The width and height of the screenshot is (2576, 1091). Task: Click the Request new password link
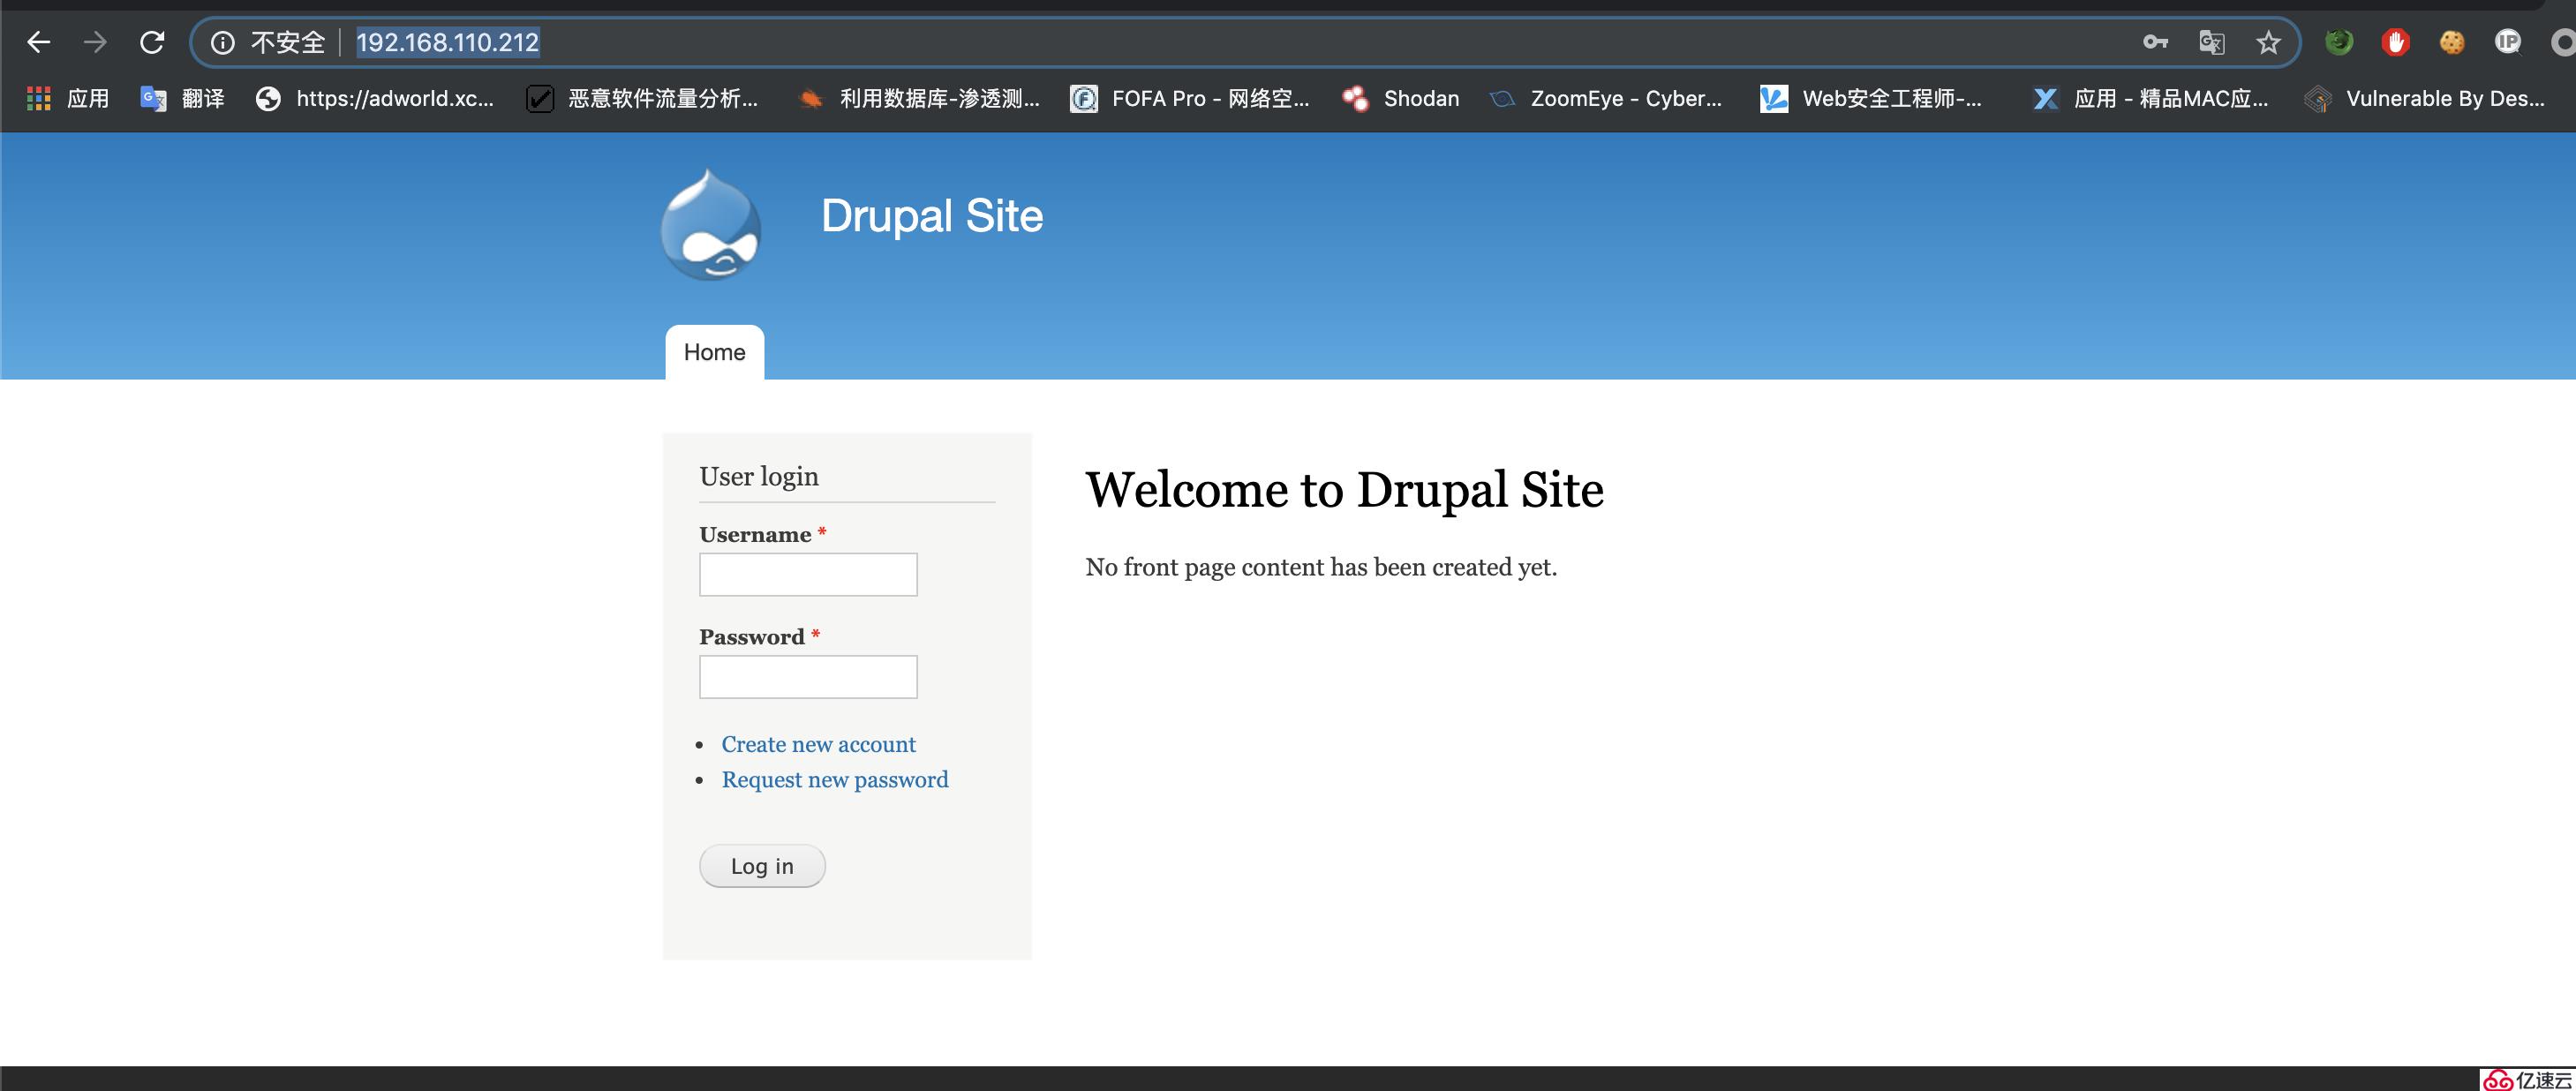[834, 779]
